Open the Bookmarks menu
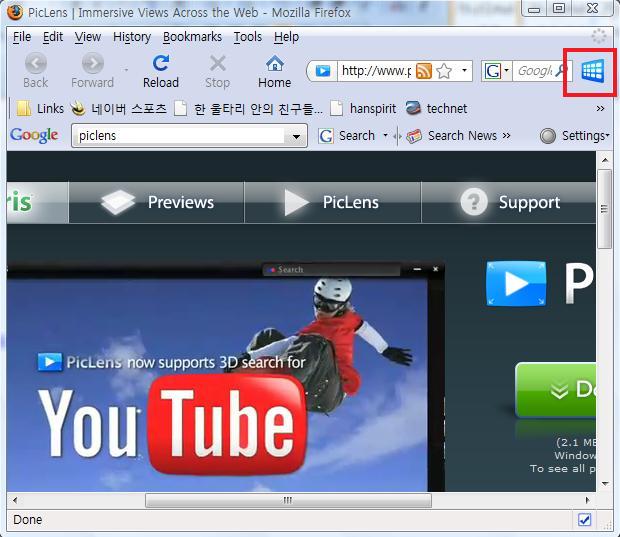The image size is (620, 537). (x=192, y=37)
